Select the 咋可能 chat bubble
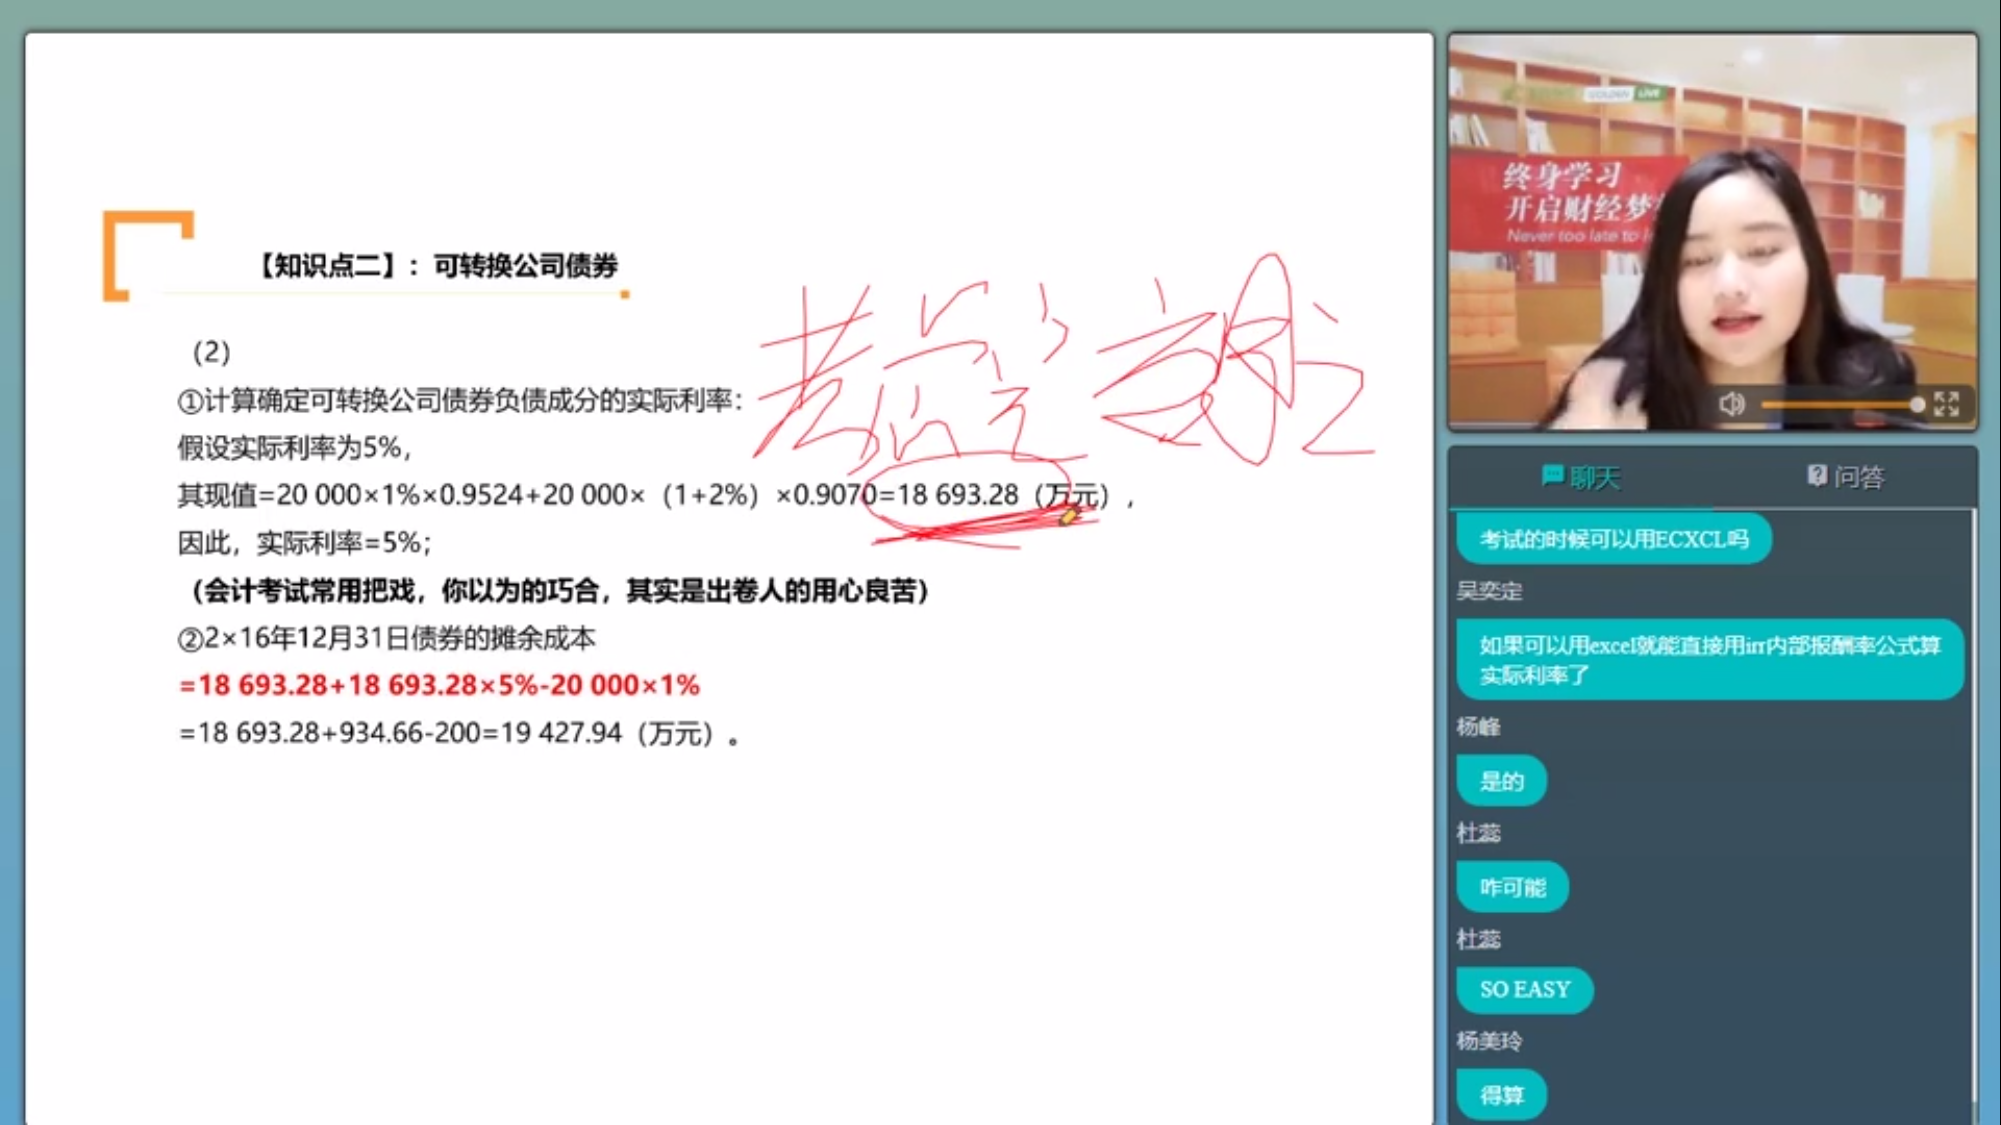The image size is (2001, 1125). click(1512, 887)
